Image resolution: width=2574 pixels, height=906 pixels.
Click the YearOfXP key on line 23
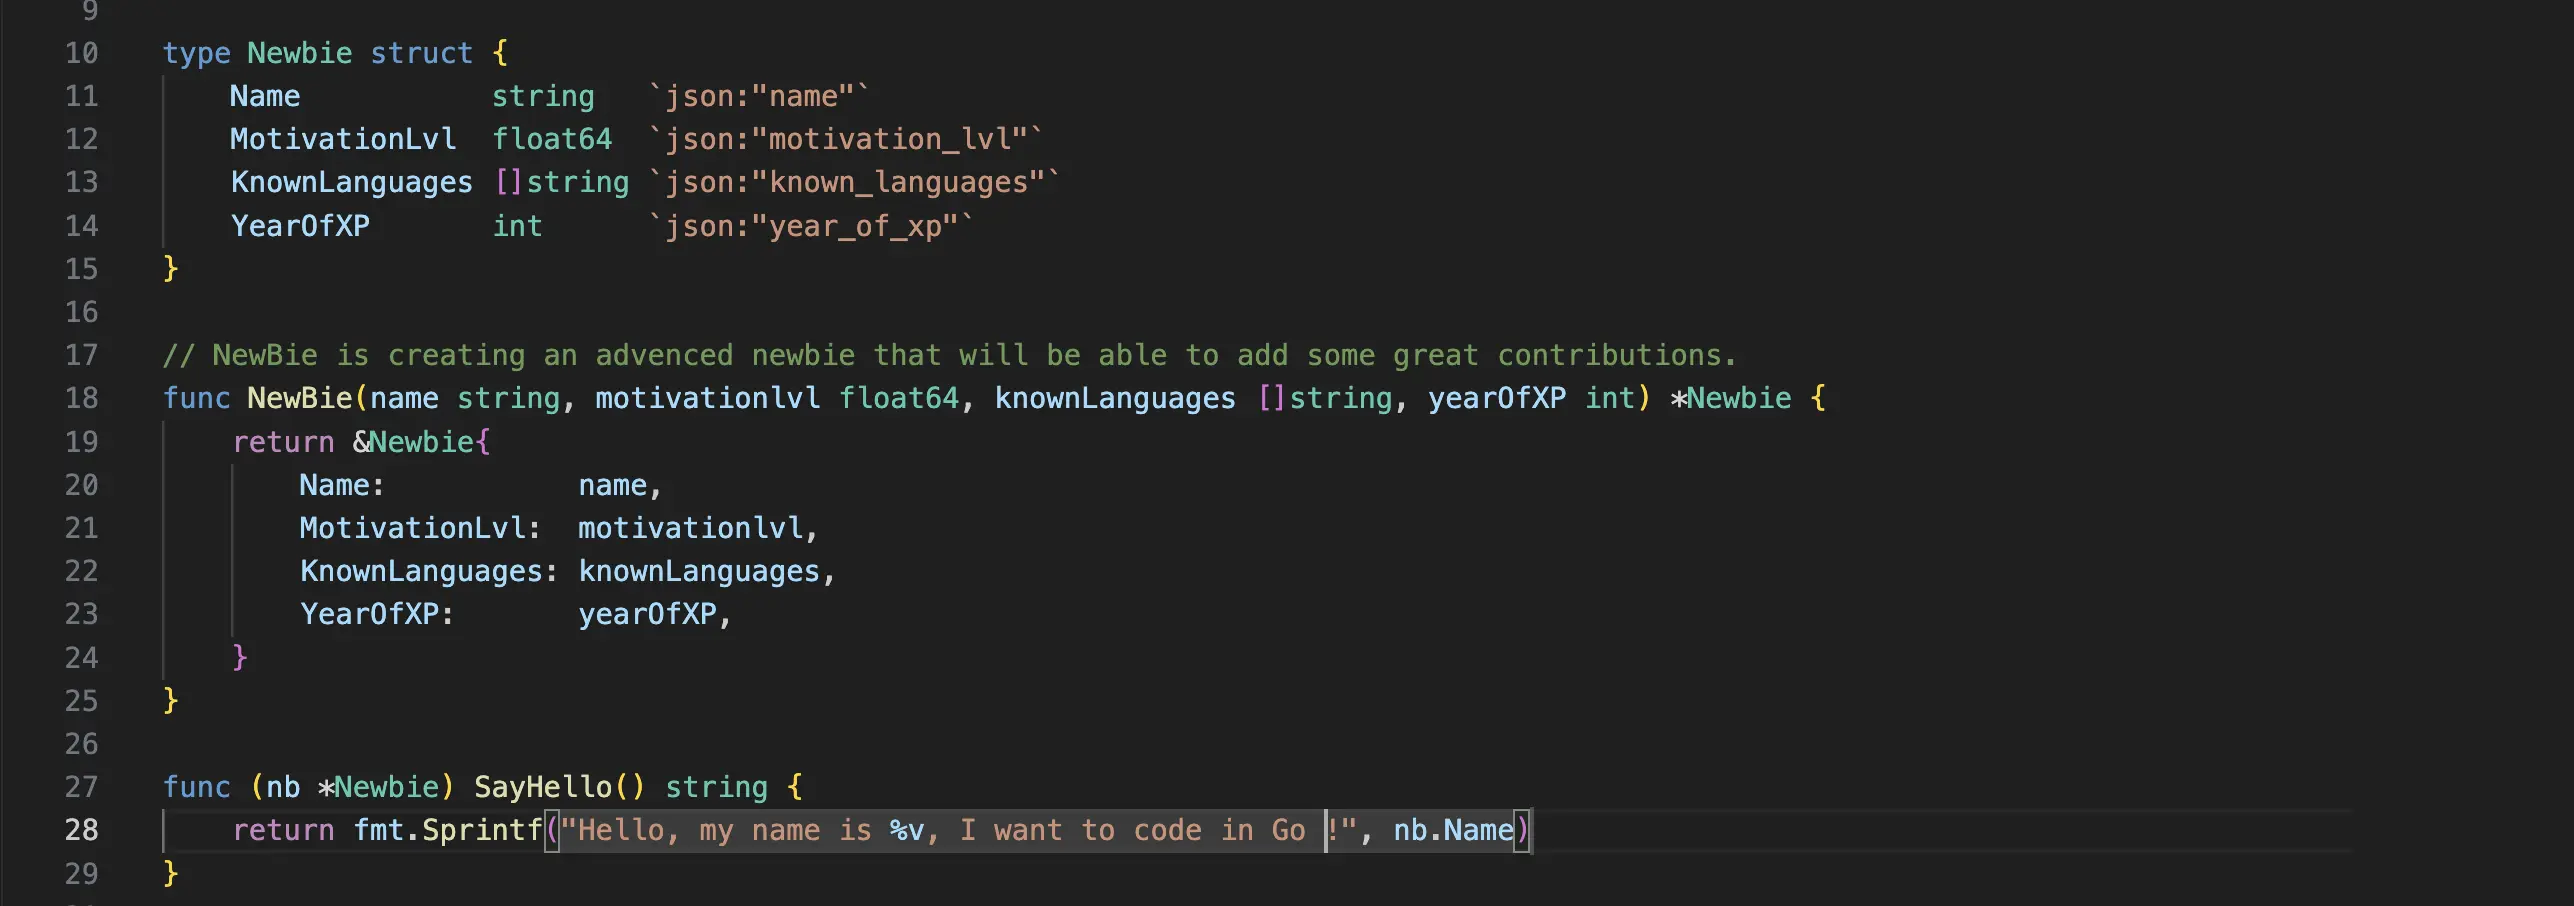pyautogui.click(x=370, y=614)
